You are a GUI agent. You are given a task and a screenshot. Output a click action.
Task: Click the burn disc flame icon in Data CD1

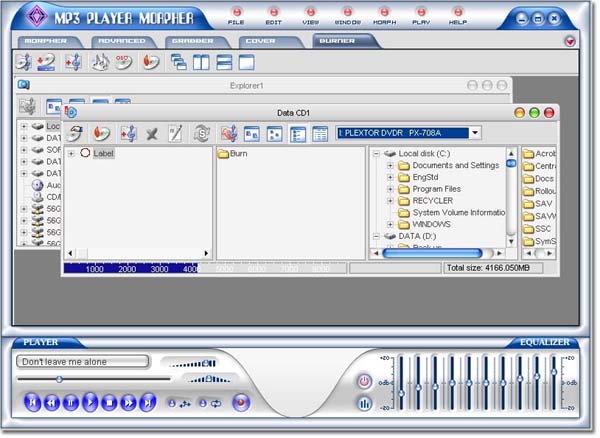click(100, 133)
